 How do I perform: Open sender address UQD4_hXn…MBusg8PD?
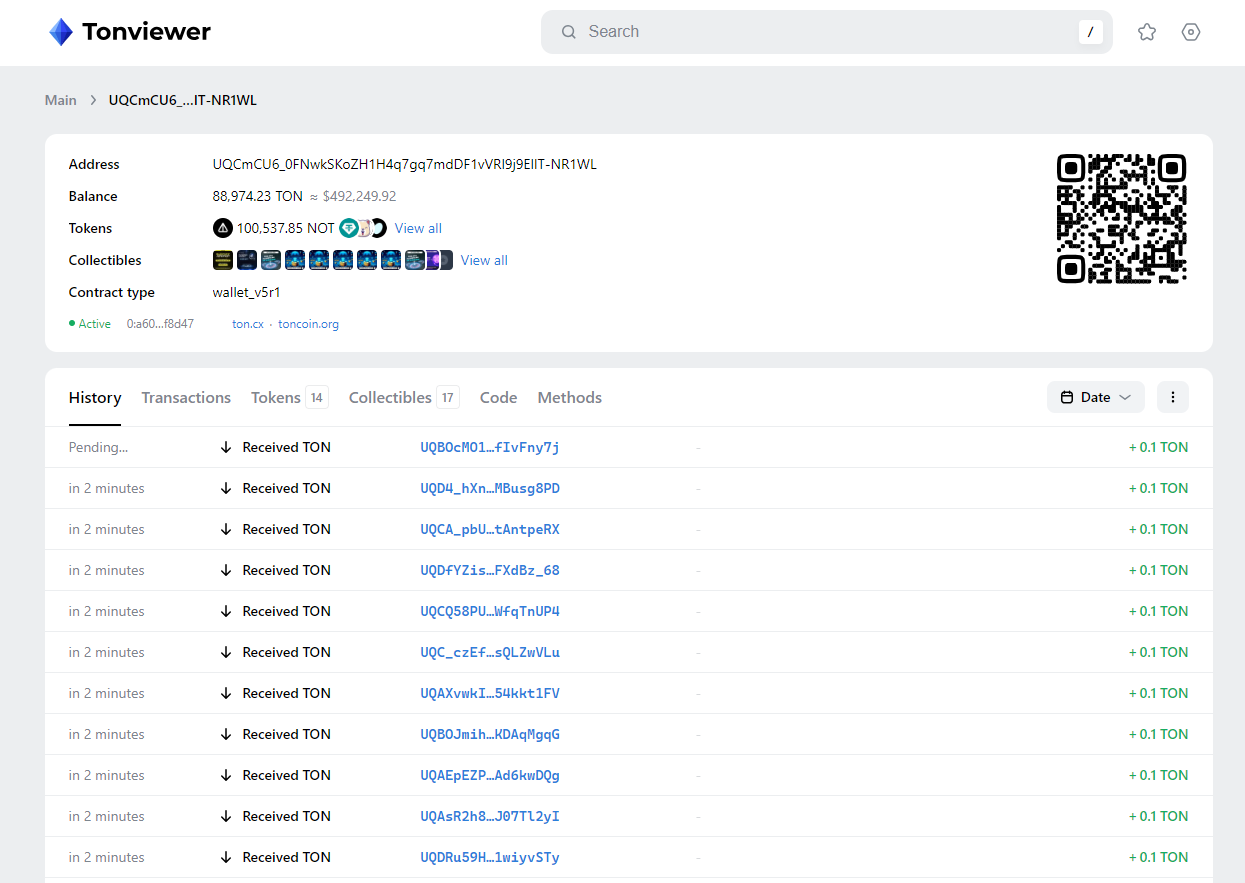(x=490, y=488)
